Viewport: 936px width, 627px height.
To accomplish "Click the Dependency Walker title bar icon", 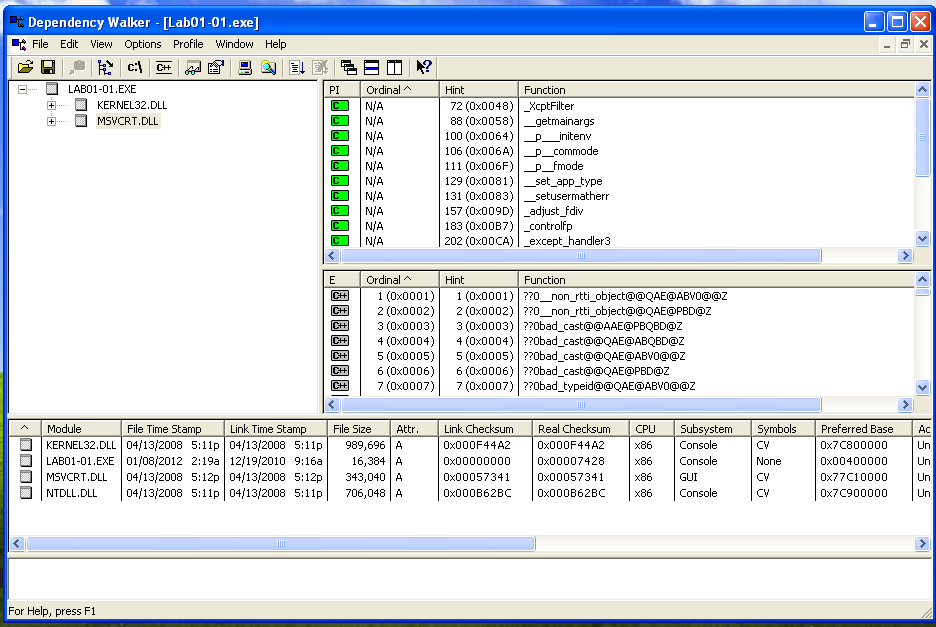I will coord(17,22).
